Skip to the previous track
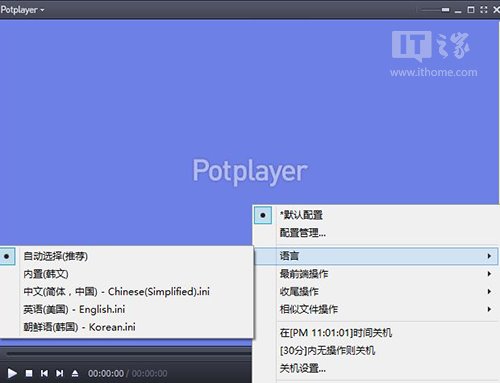The image size is (500, 383). click(x=44, y=373)
